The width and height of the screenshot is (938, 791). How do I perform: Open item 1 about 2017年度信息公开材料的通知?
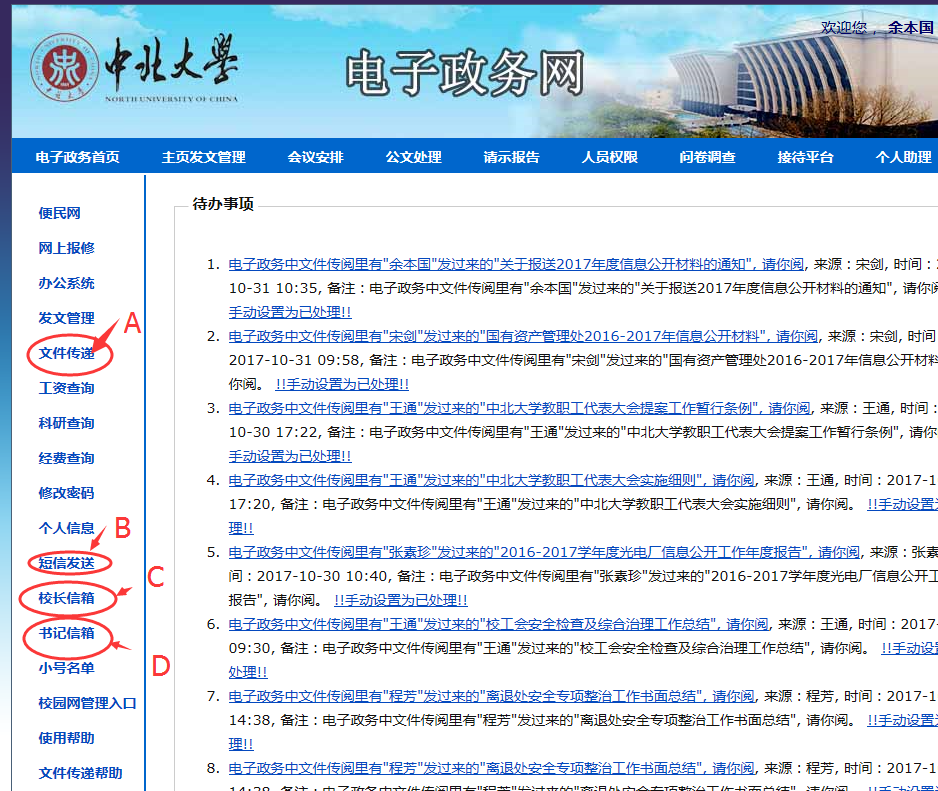tap(515, 265)
